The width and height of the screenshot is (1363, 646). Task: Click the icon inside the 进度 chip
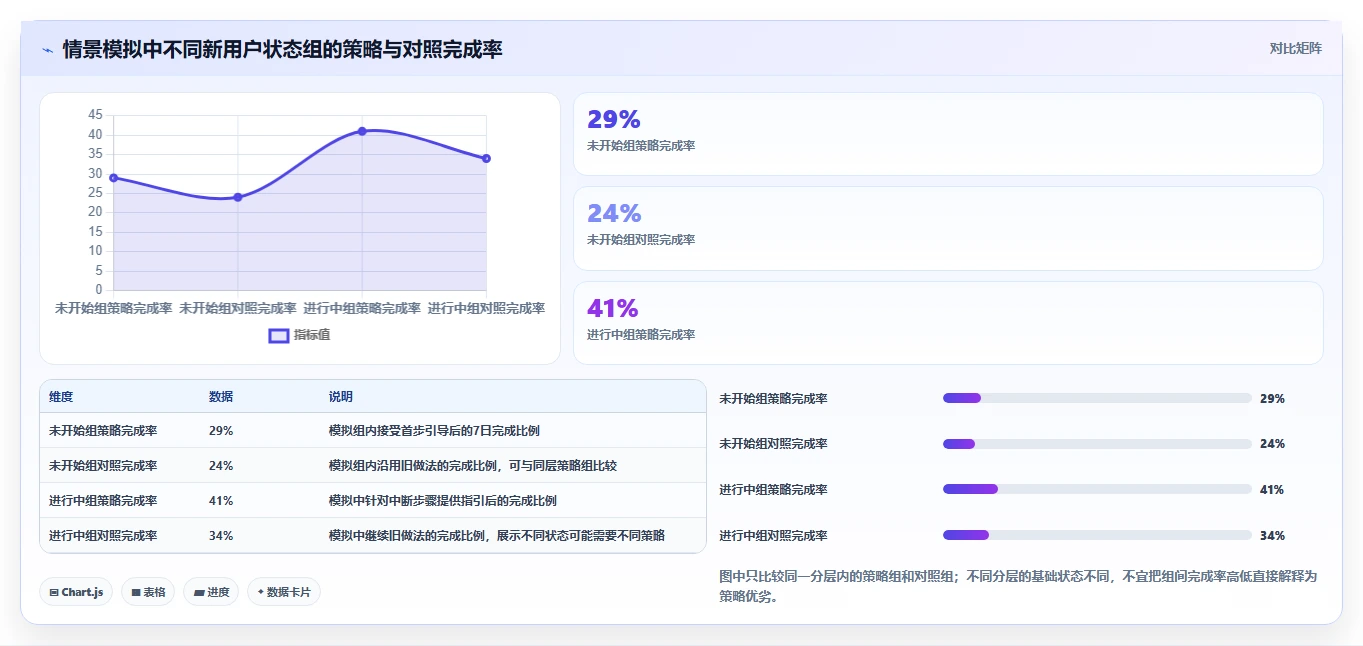point(199,593)
